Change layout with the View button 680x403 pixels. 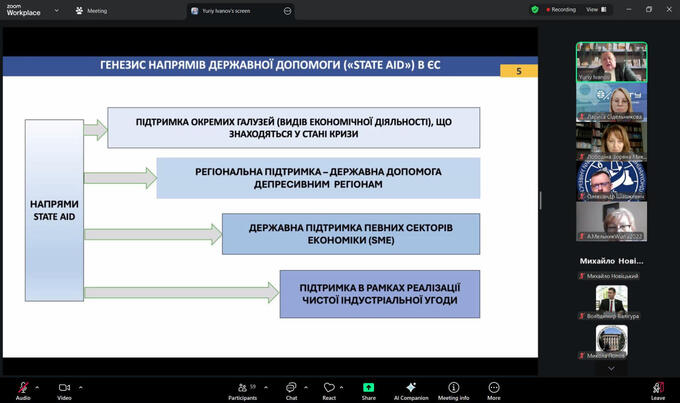tap(593, 9)
